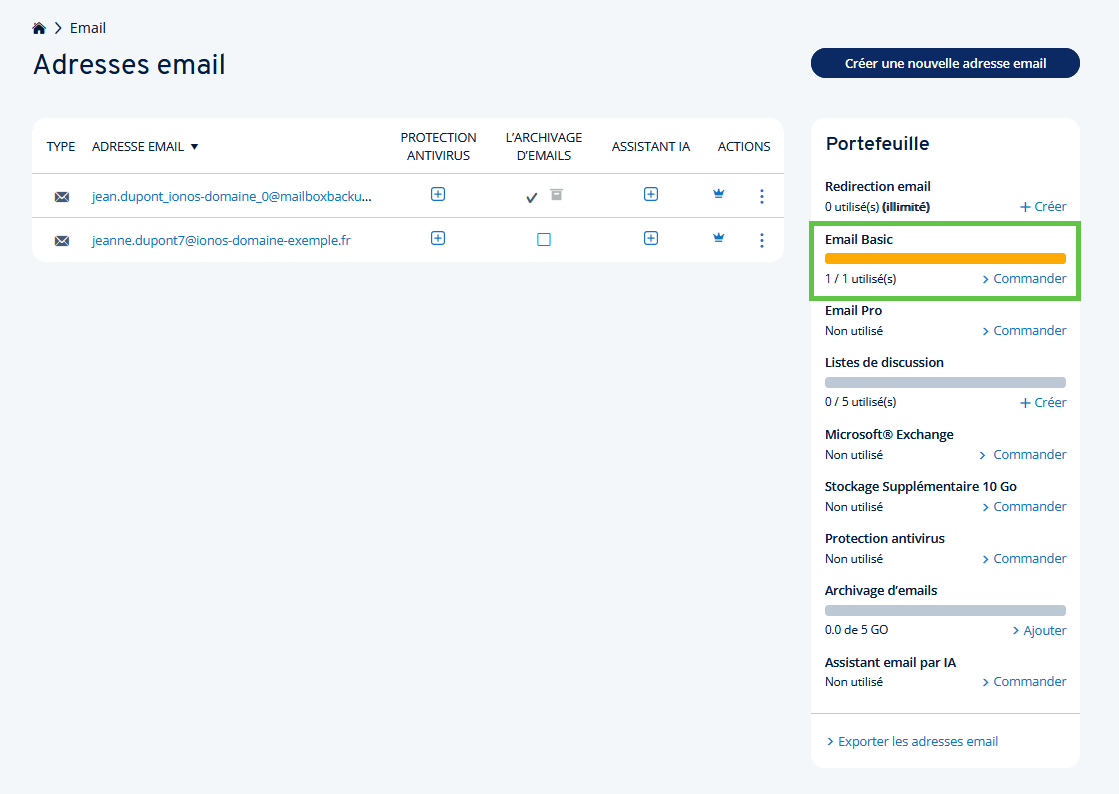Image resolution: width=1119 pixels, height=794 pixels.
Task: Add antivirus protection for jean.dupont address
Action: click(438, 194)
